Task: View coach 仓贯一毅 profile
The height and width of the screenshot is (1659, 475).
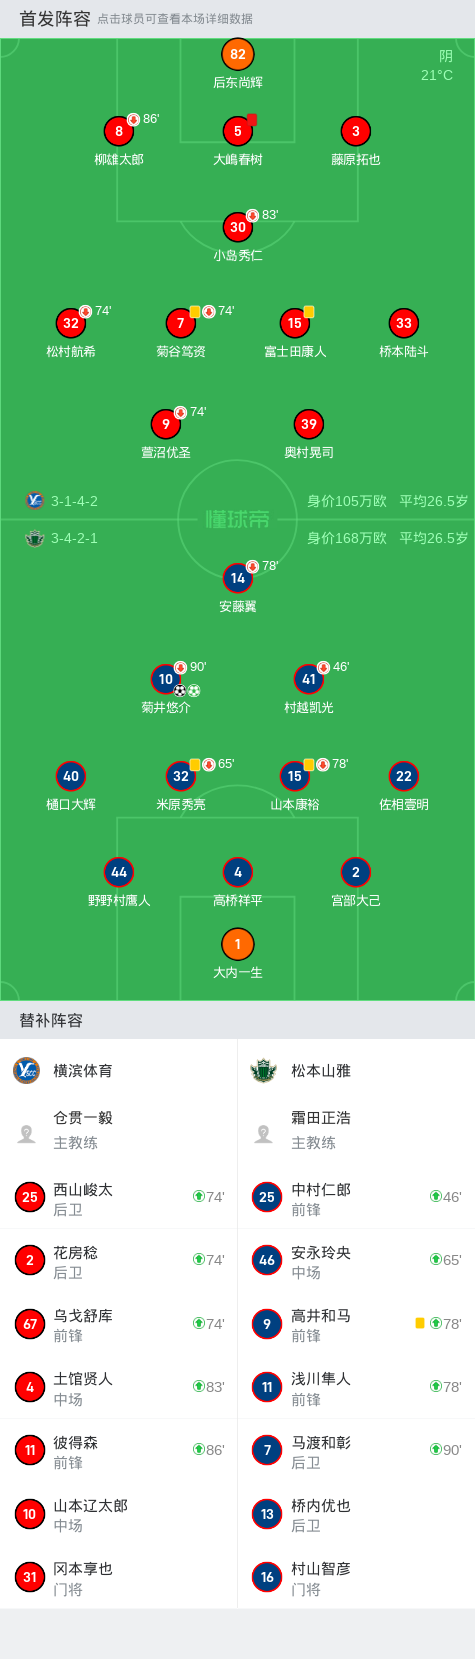Action: pos(119,1130)
